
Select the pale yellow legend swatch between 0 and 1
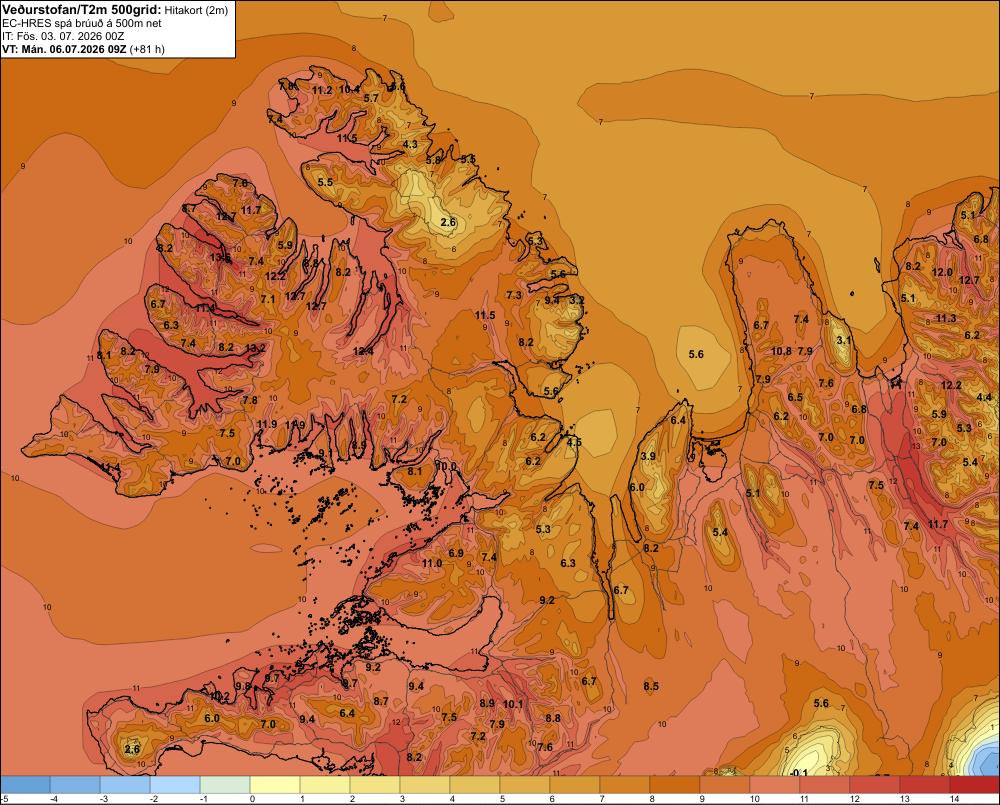275,785
